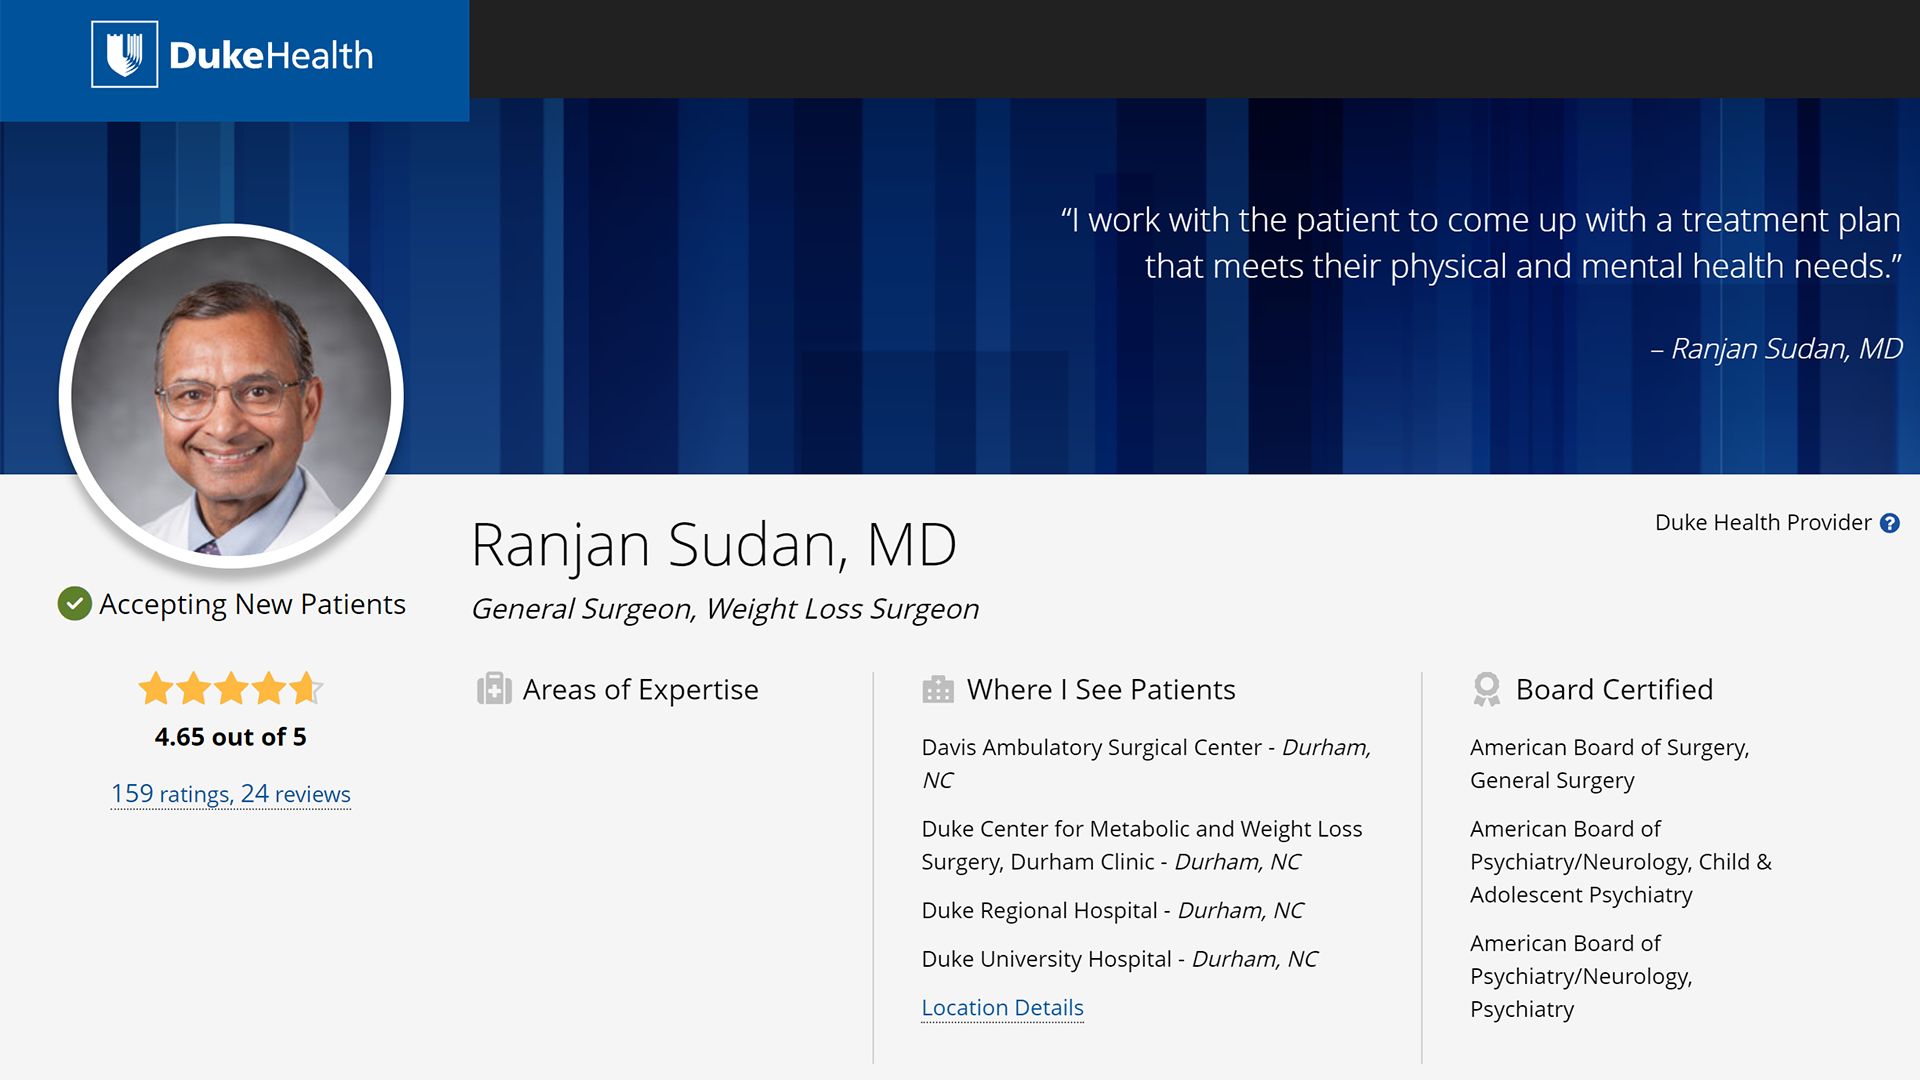
Task: Click Davis Ambulatory Surgical Center location
Action: coord(1146,764)
